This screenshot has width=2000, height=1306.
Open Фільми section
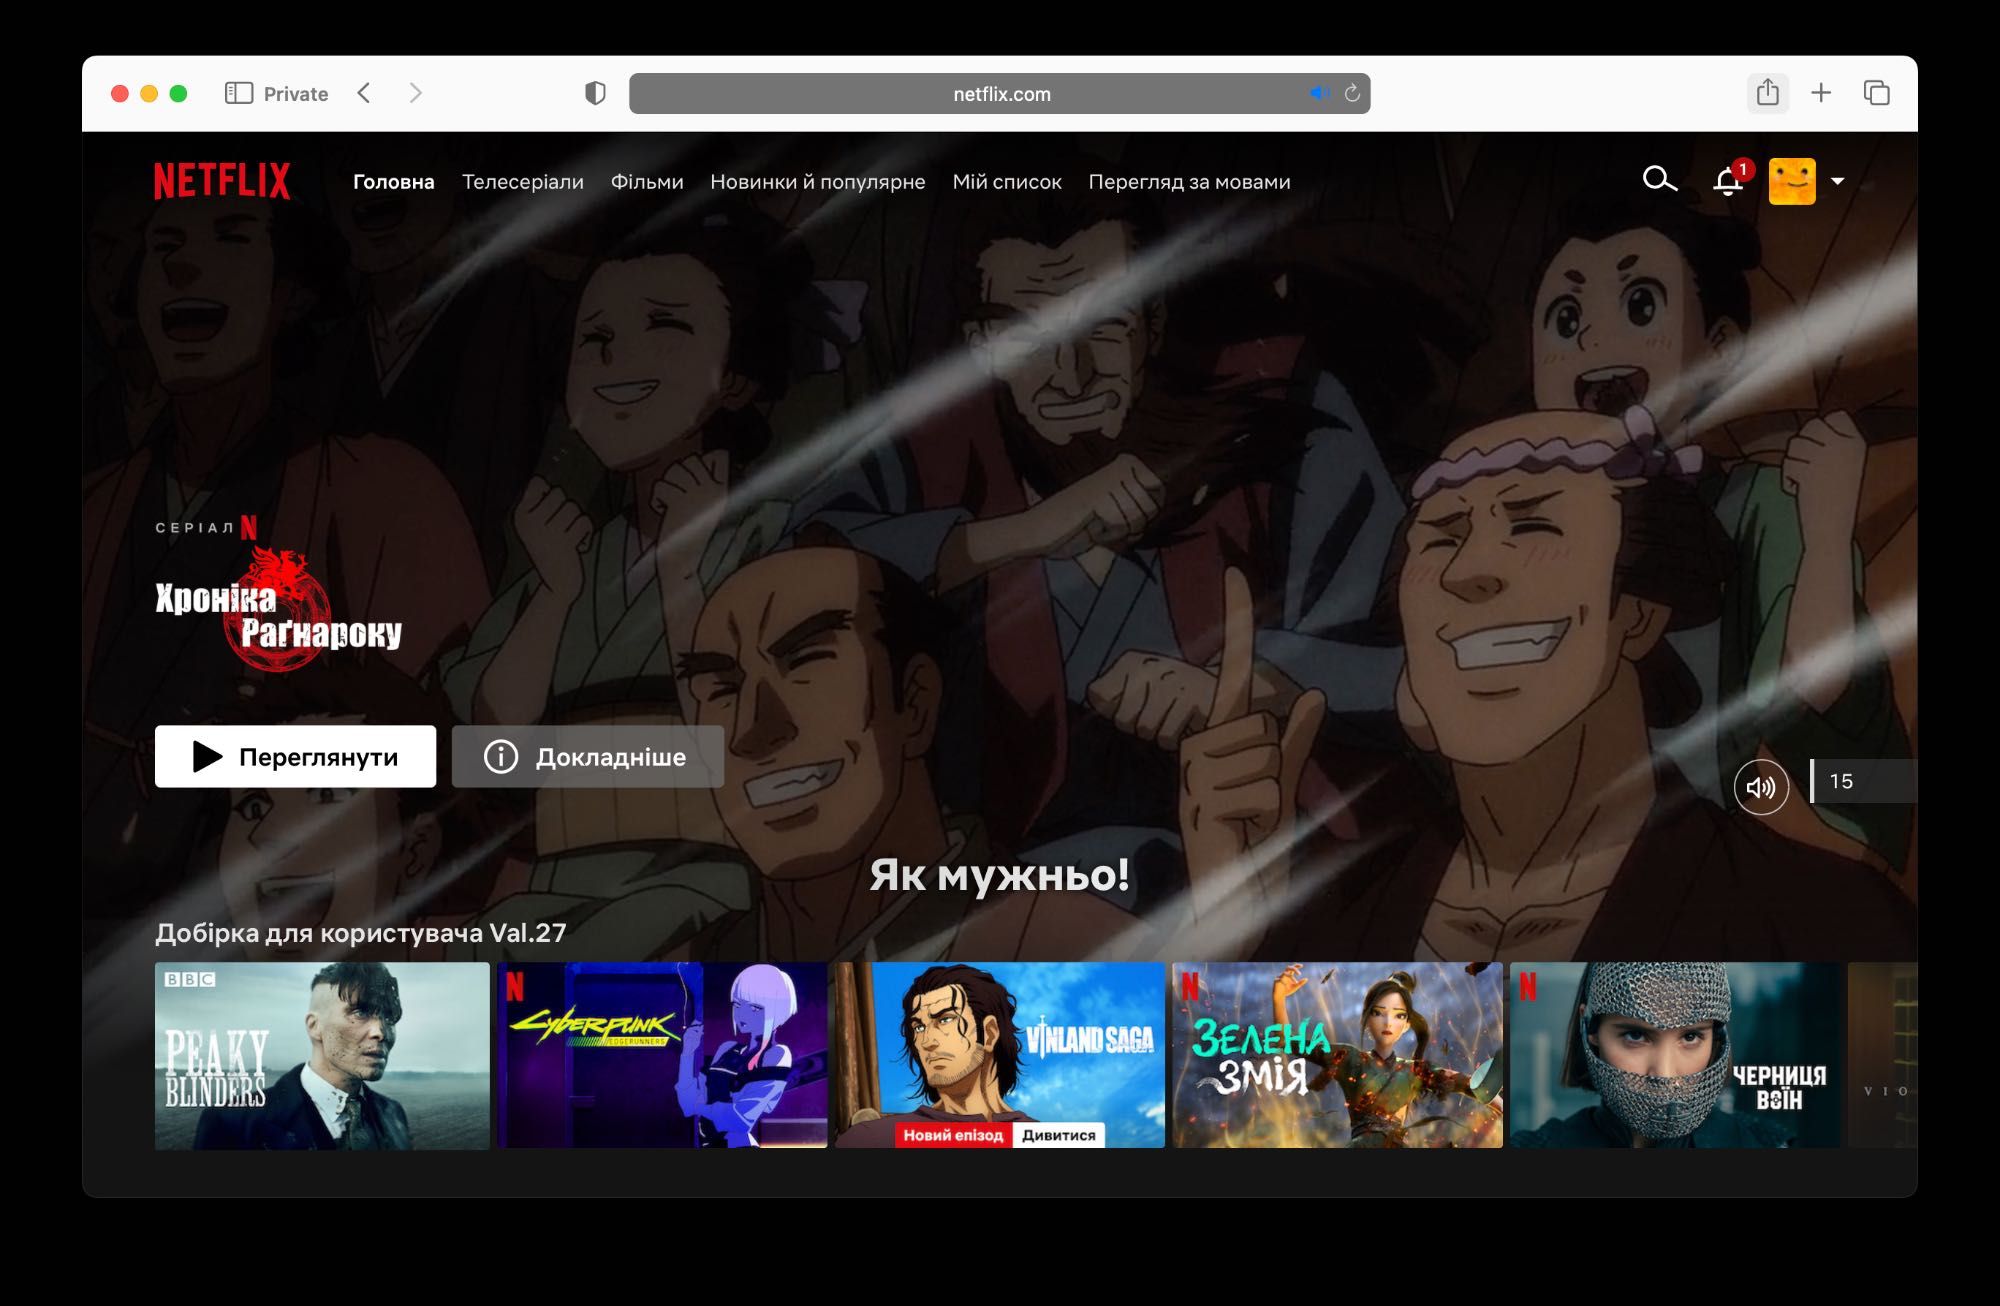click(x=647, y=182)
